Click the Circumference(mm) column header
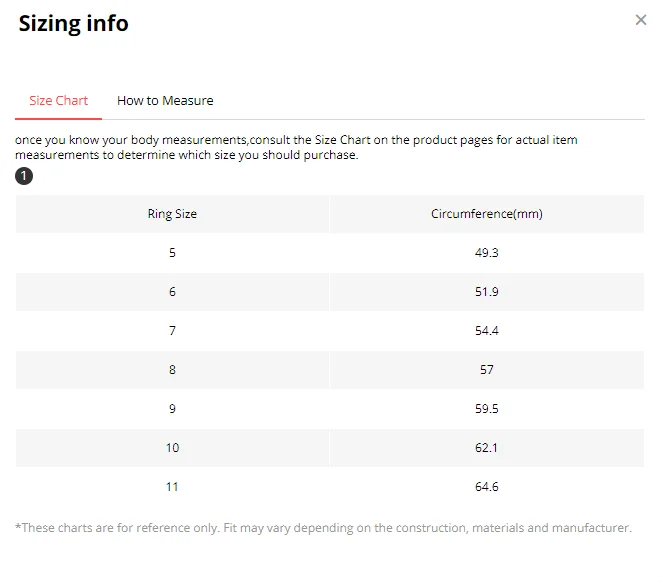The height and width of the screenshot is (582, 661). pyautogui.click(x=486, y=214)
